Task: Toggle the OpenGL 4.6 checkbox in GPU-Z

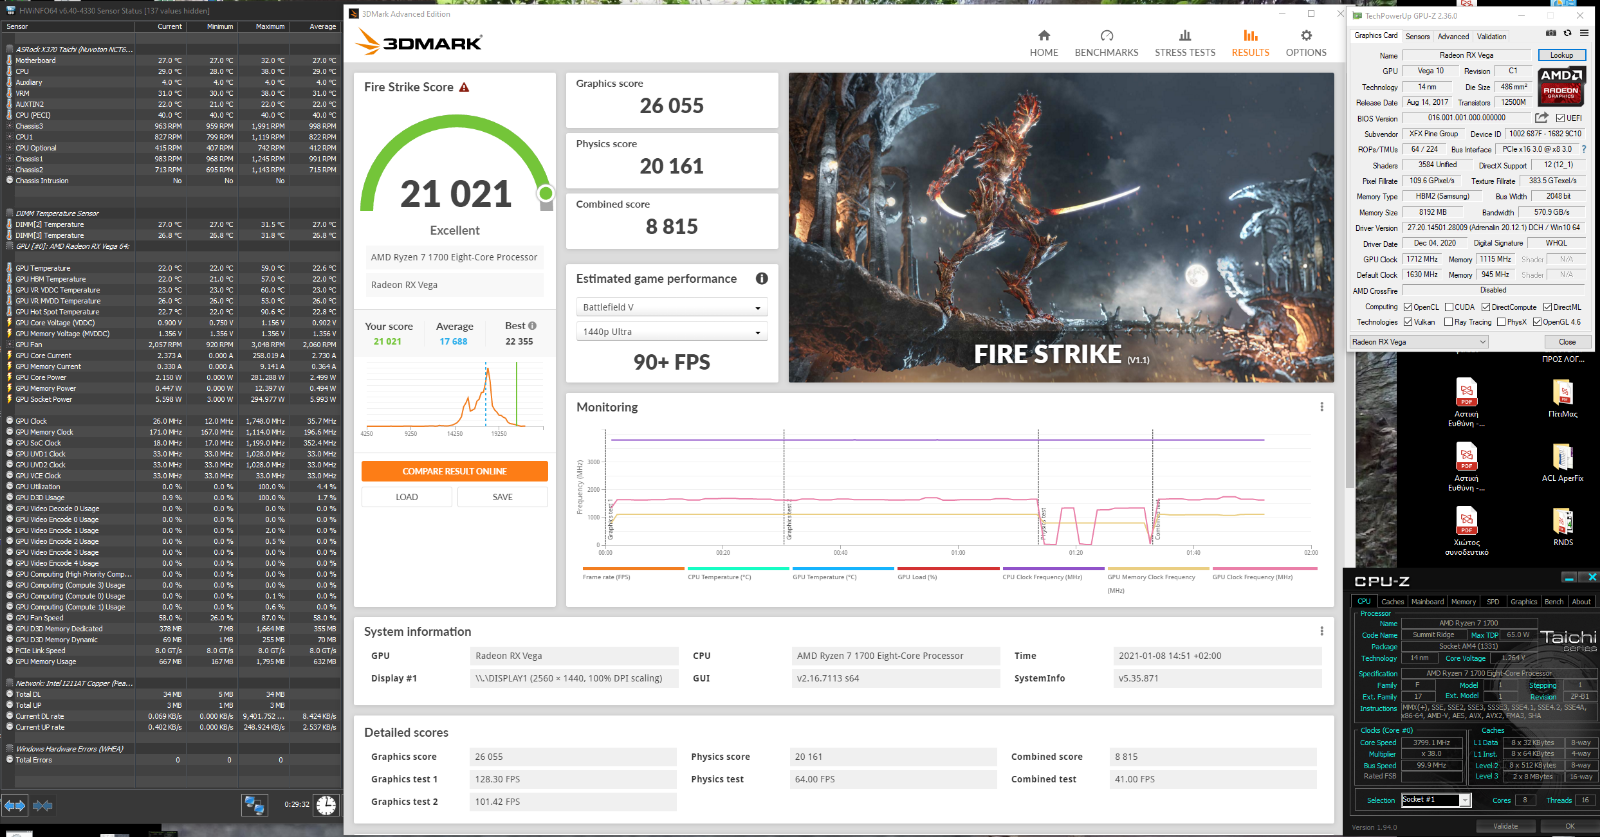Action: point(1537,322)
